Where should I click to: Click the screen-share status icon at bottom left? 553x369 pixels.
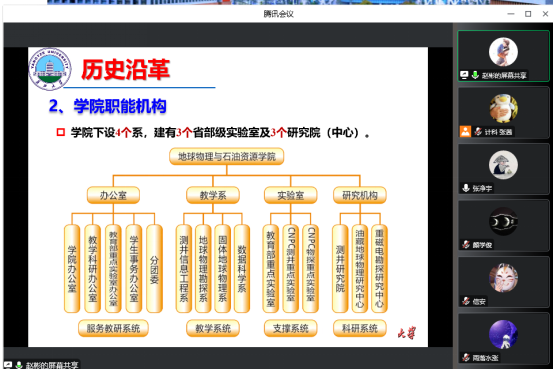(8, 365)
